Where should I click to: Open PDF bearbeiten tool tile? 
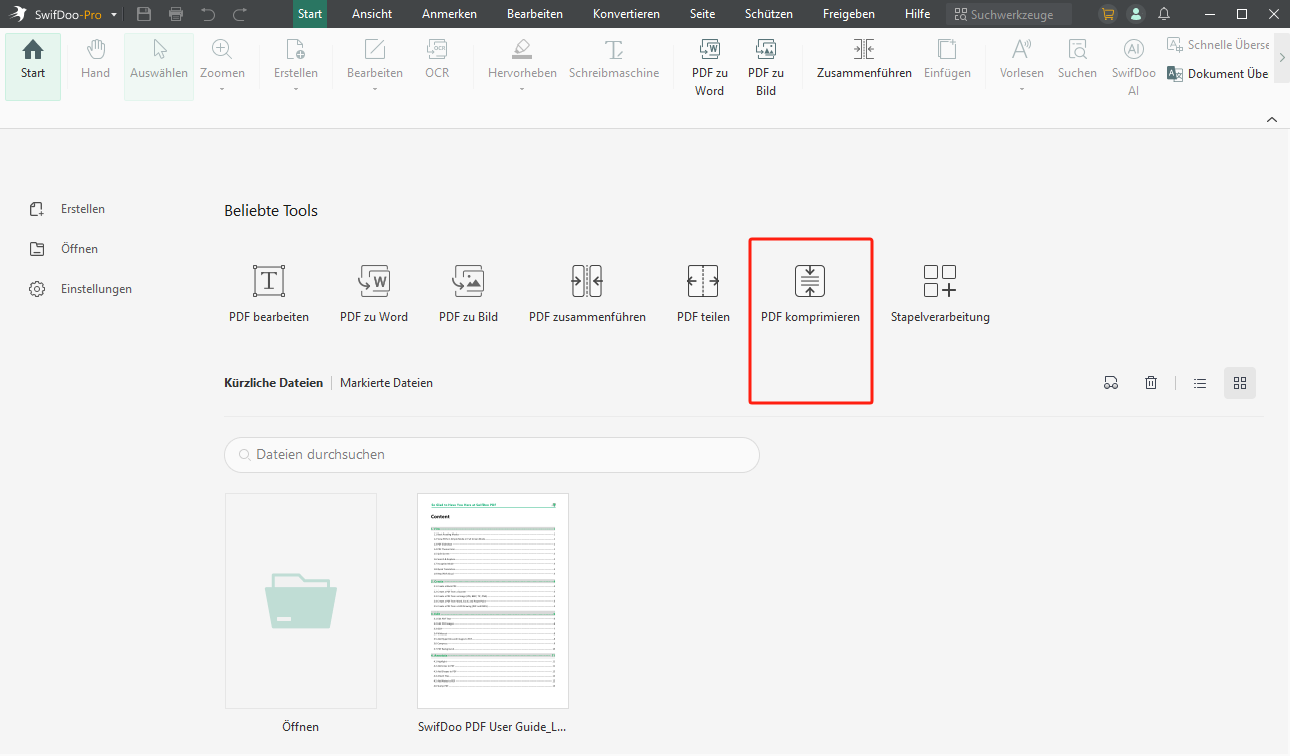(x=269, y=293)
